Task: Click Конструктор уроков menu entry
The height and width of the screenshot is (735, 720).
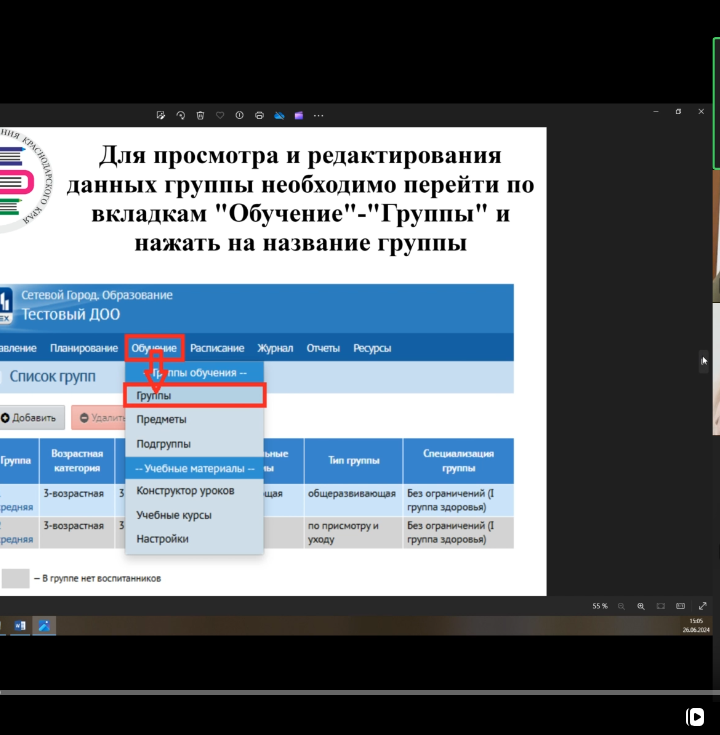Action: (185, 491)
